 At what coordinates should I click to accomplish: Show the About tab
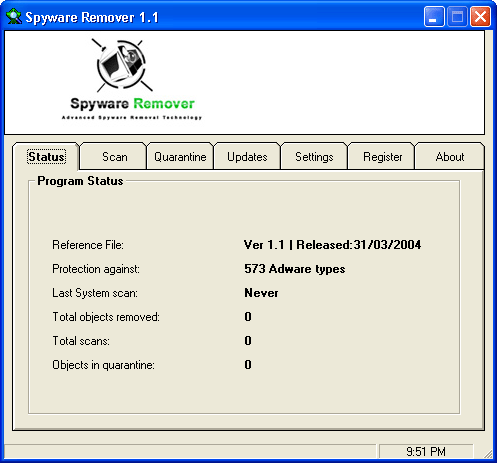coord(450,156)
